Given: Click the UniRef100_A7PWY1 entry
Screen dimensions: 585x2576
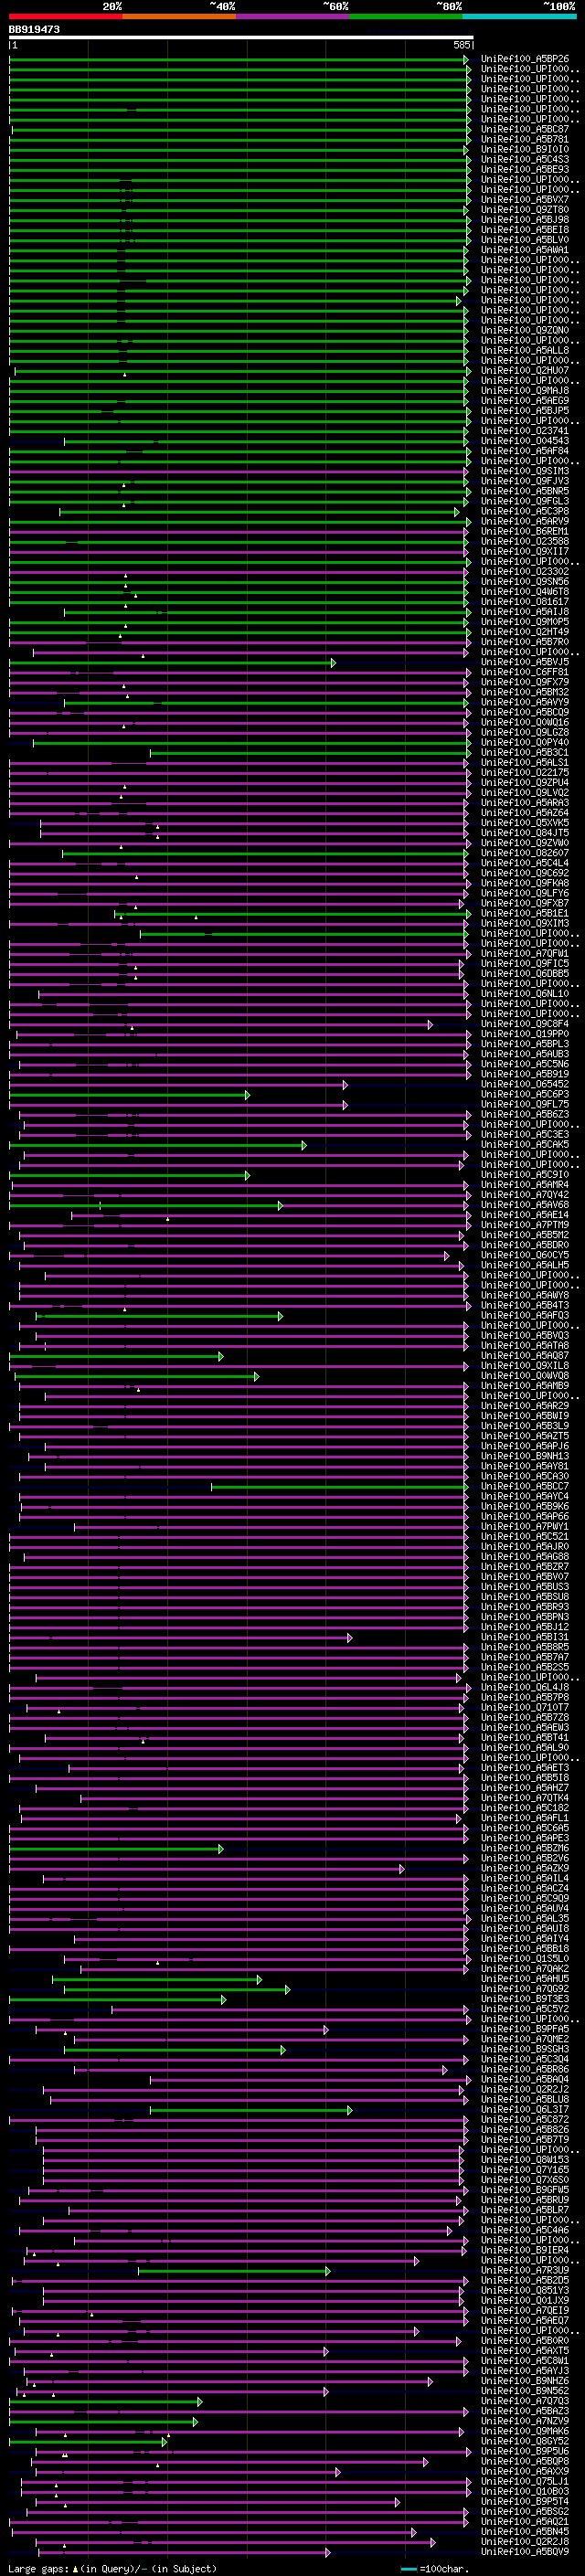Looking at the screenshot, I should tap(524, 1527).
